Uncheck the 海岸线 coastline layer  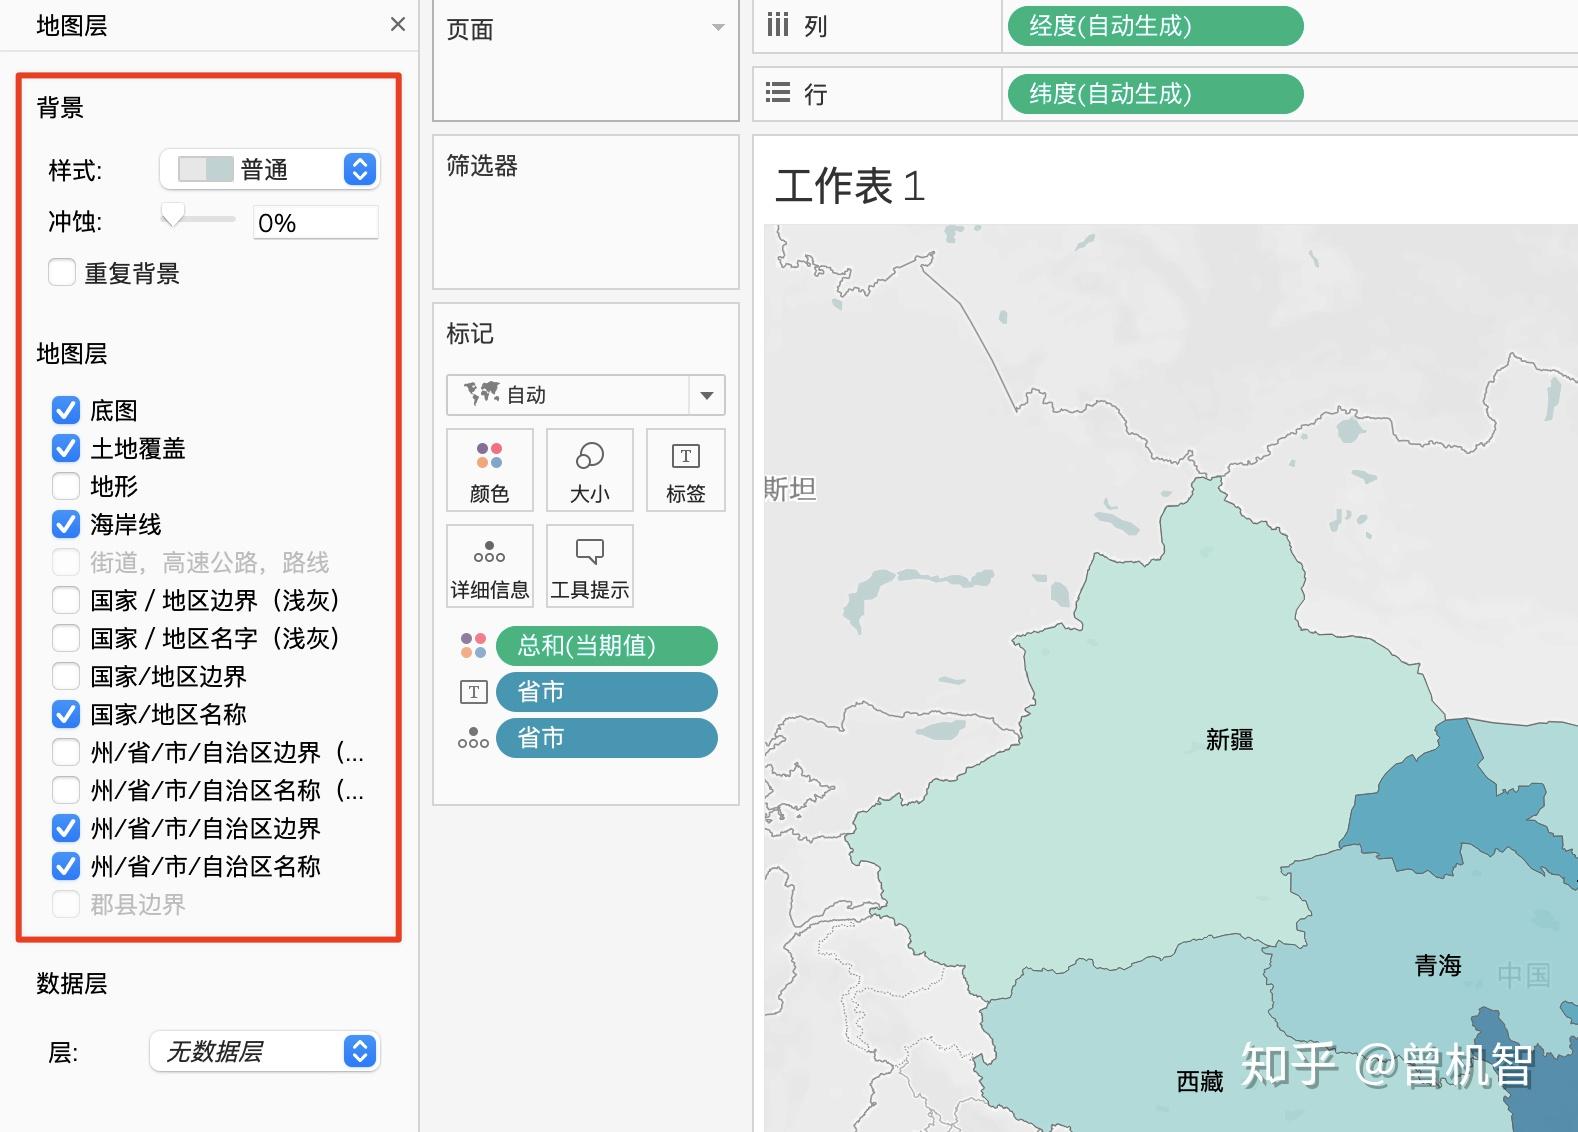(x=66, y=524)
